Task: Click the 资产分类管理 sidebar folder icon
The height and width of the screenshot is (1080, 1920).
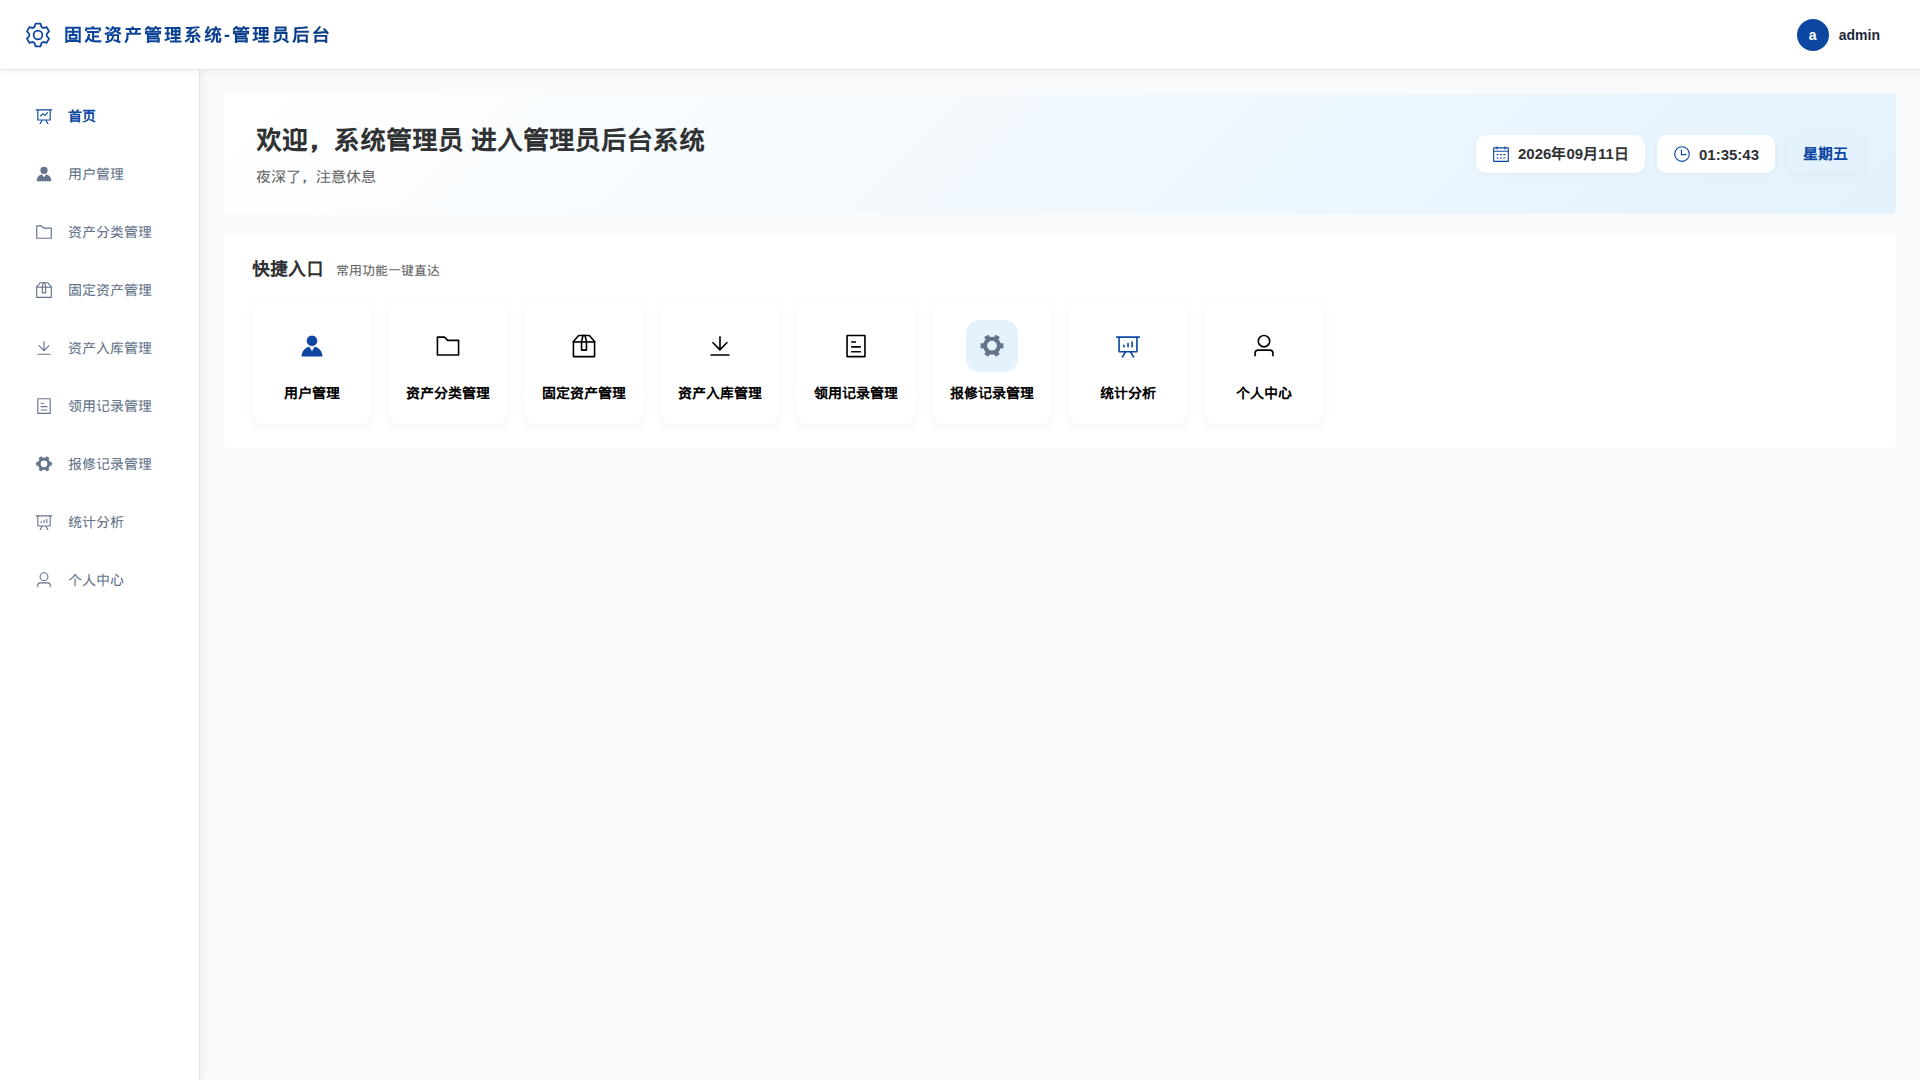Action: pyautogui.click(x=44, y=232)
